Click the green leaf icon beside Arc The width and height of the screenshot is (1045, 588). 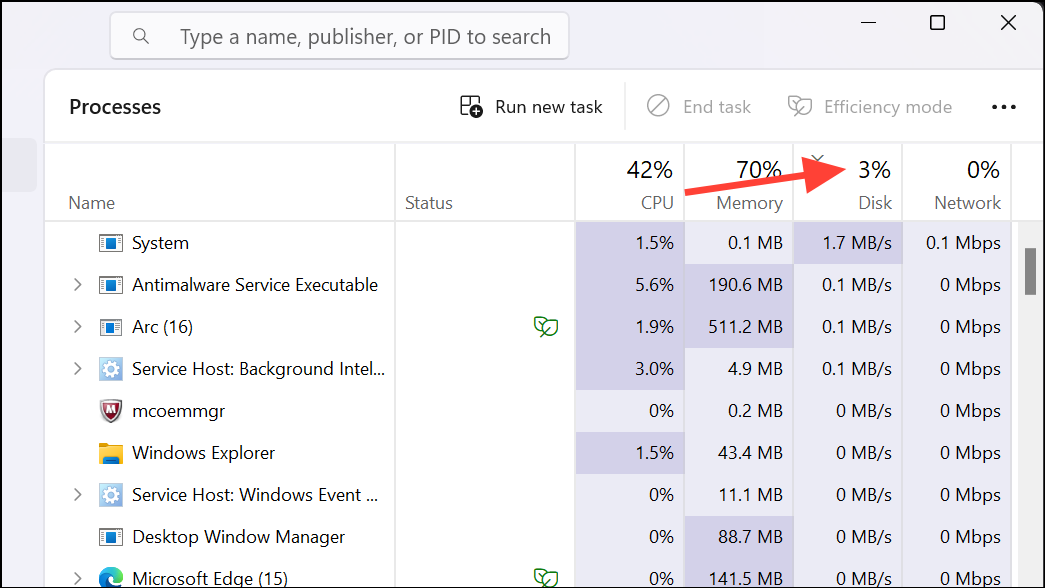coord(546,326)
